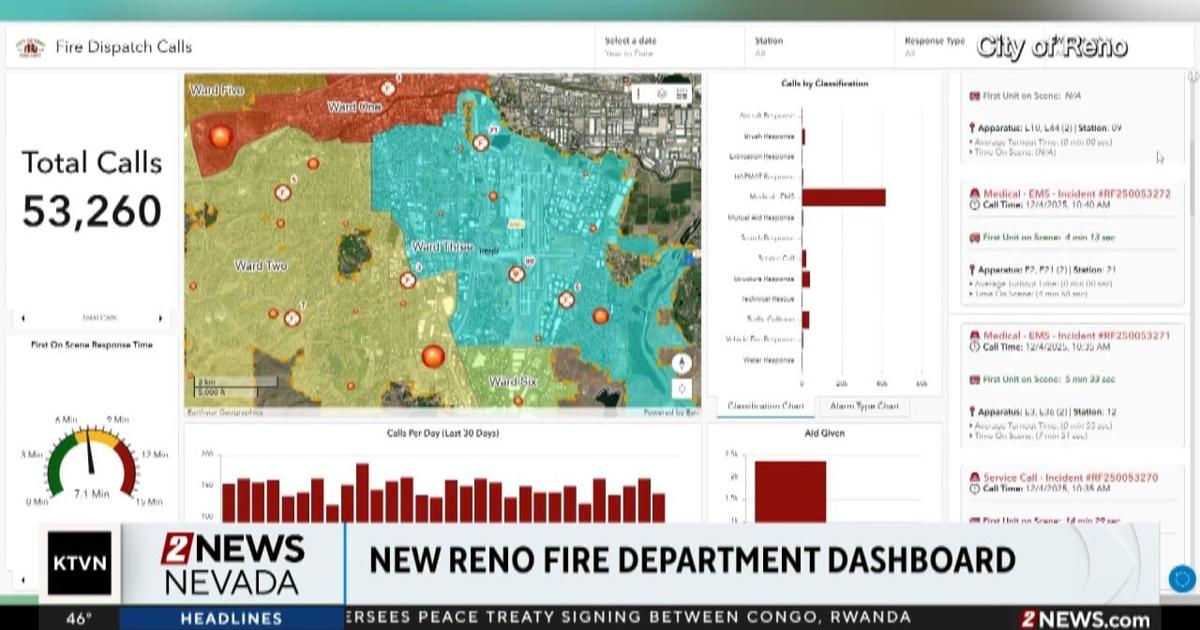Click the left arrow below the response gauge
1200x630 pixels.
23,578
